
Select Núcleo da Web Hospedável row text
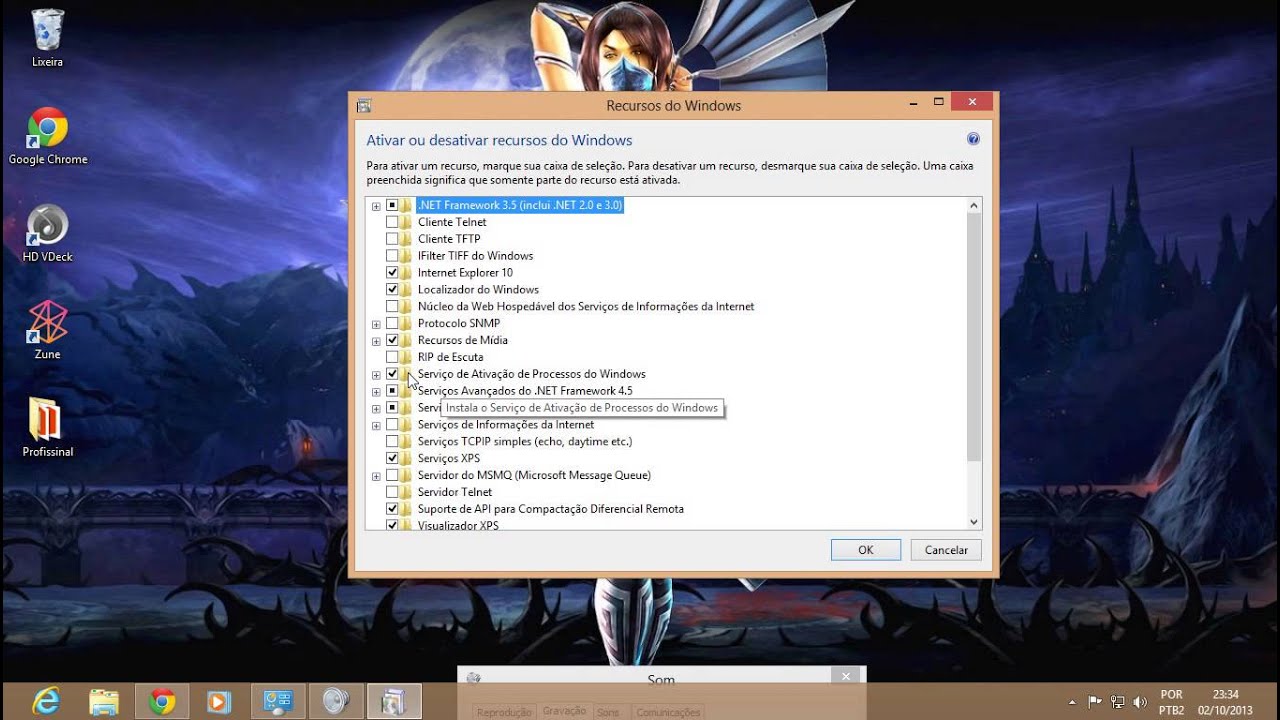[586, 306]
